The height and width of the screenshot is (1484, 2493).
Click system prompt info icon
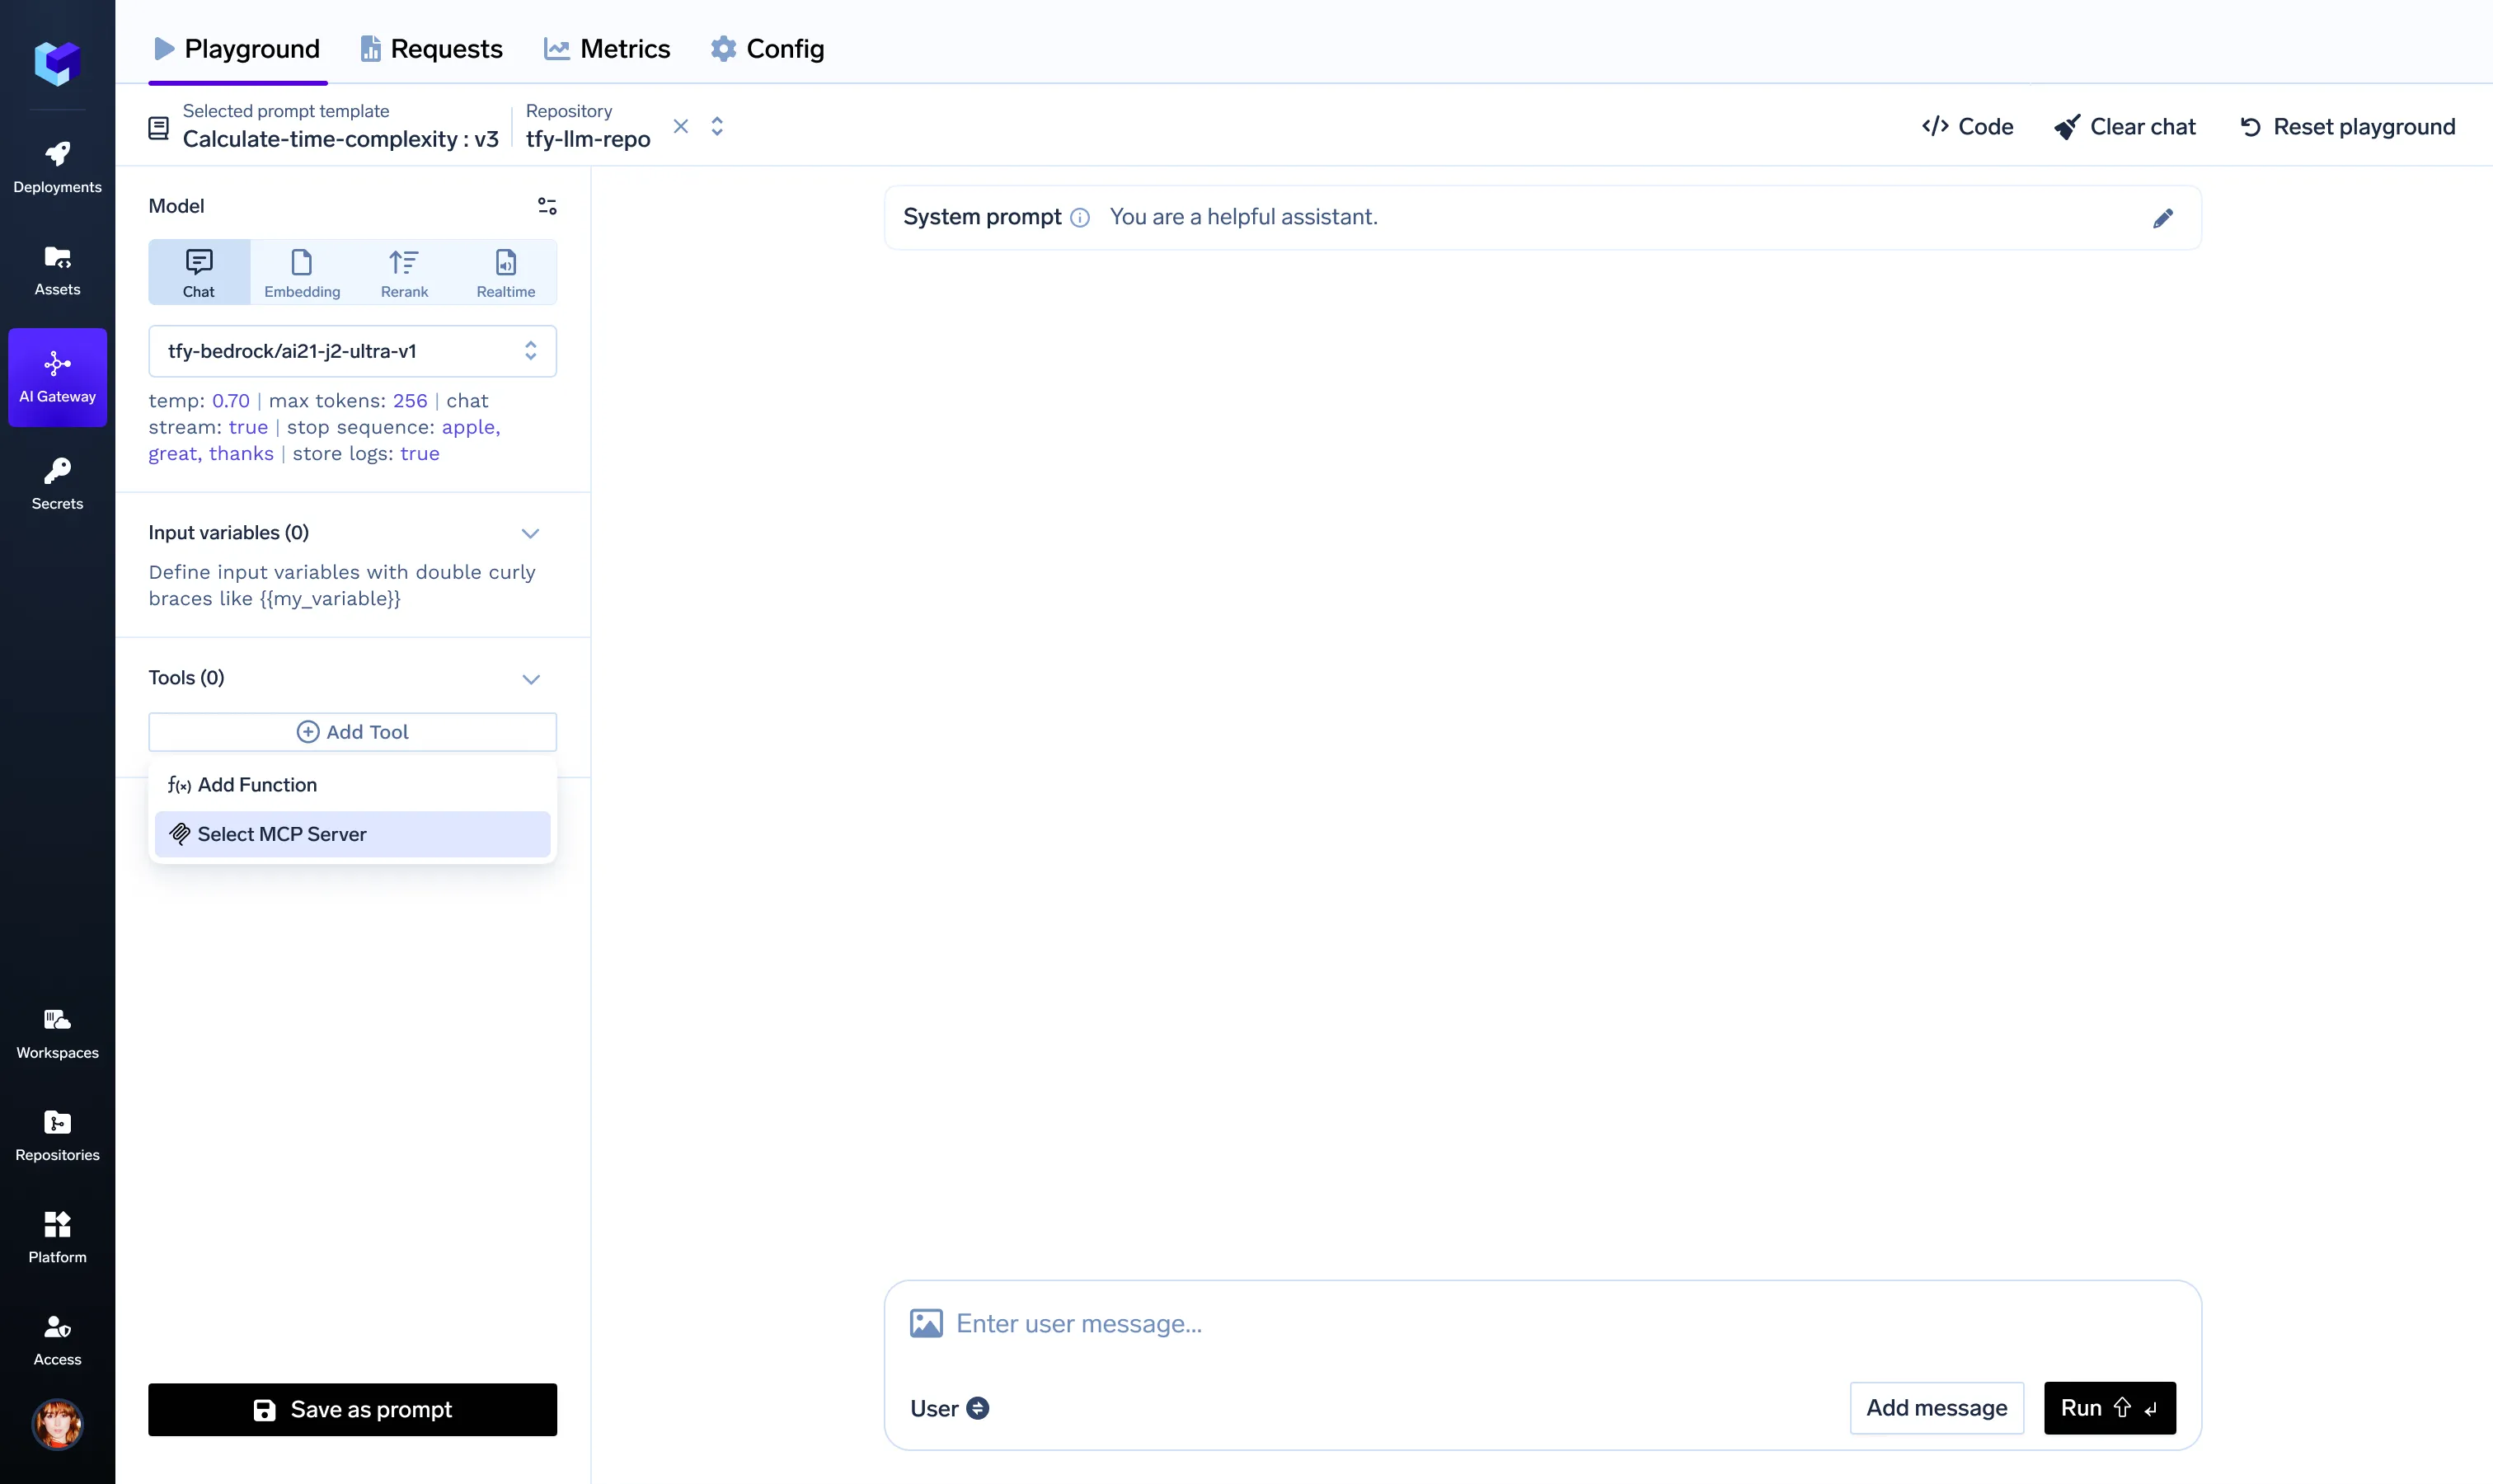point(1080,218)
